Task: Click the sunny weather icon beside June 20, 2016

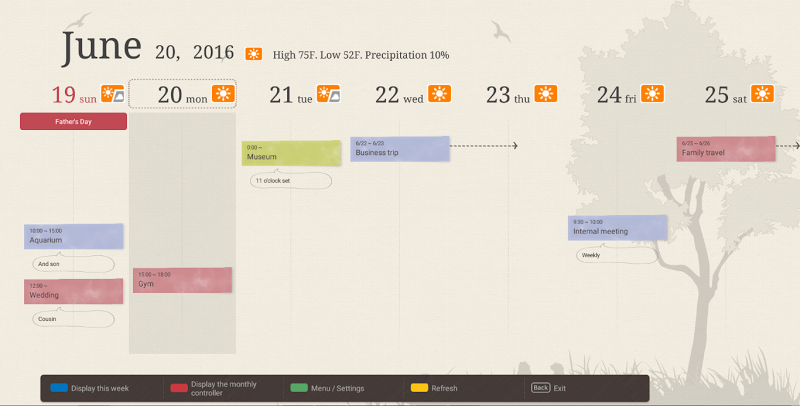Action: (254, 54)
